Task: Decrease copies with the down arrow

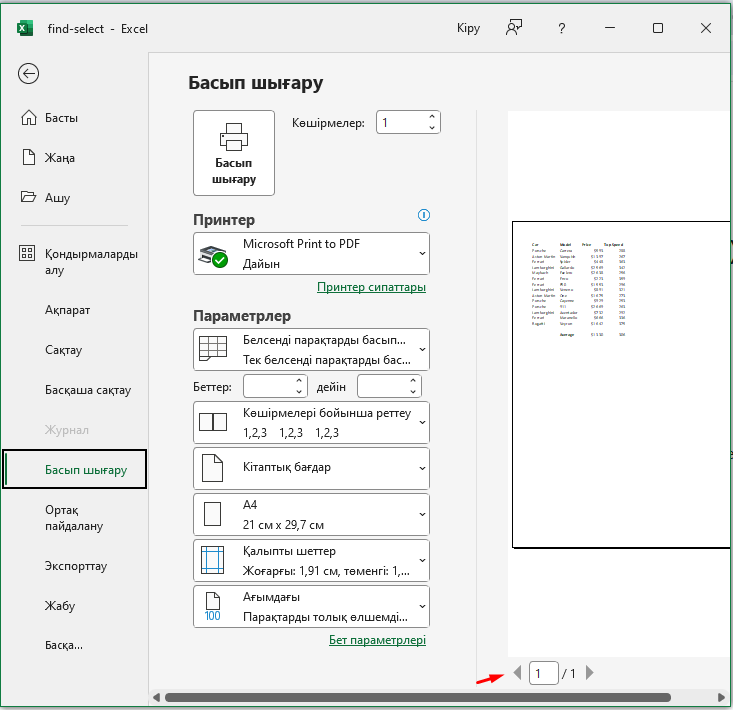Action: pyautogui.click(x=432, y=128)
